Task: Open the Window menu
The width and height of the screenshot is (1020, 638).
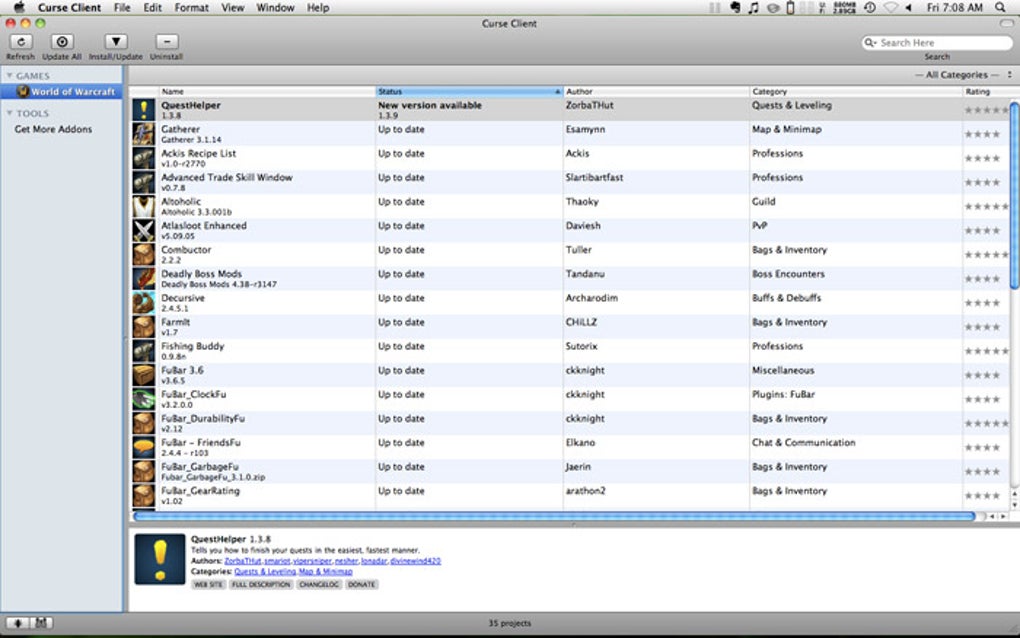Action: tap(275, 8)
